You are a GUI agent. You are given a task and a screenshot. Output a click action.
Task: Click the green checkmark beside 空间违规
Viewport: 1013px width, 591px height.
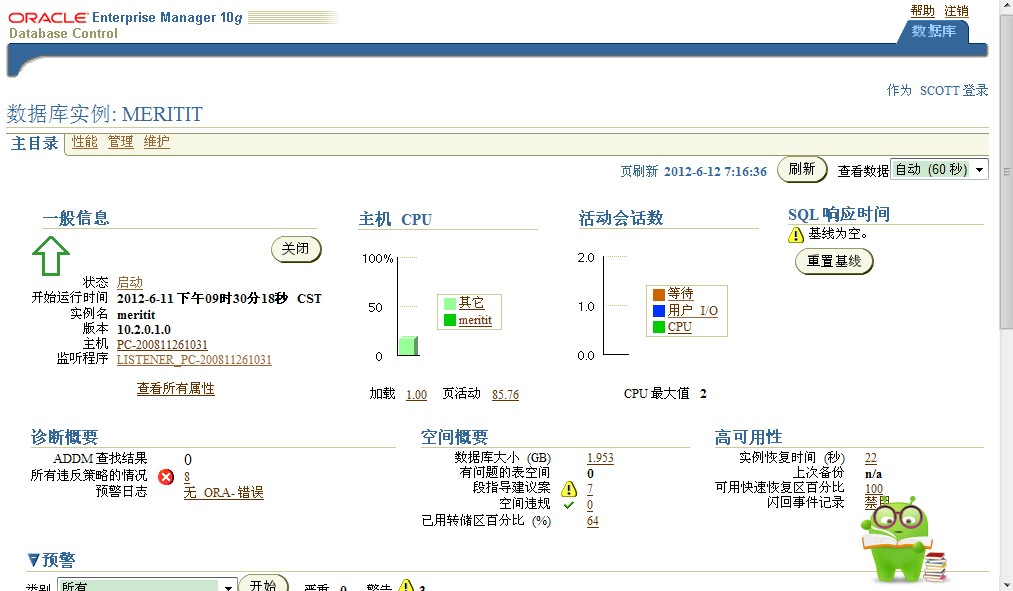[569, 505]
